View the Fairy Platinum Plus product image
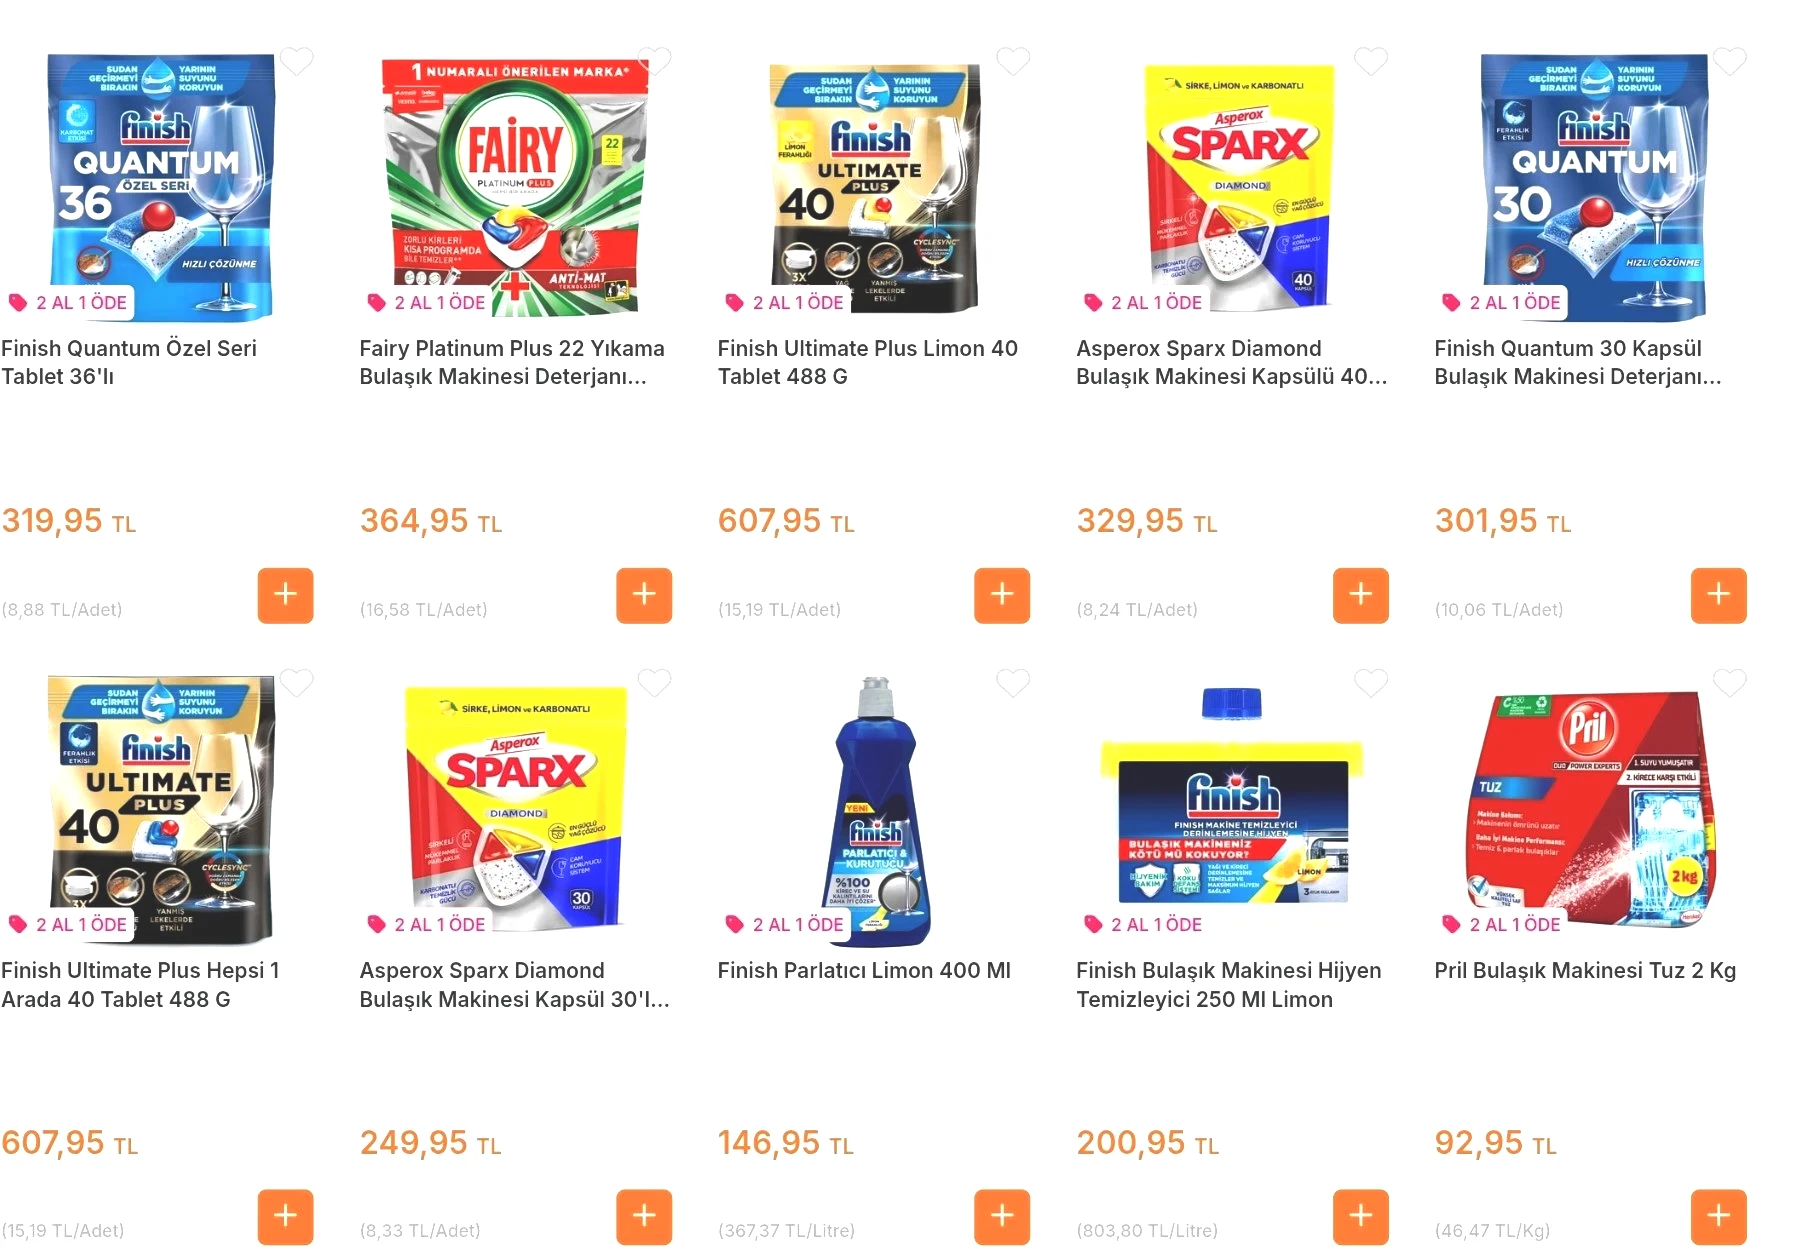1795x1260 pixels. pyautogui.click(x=515, y=187)
